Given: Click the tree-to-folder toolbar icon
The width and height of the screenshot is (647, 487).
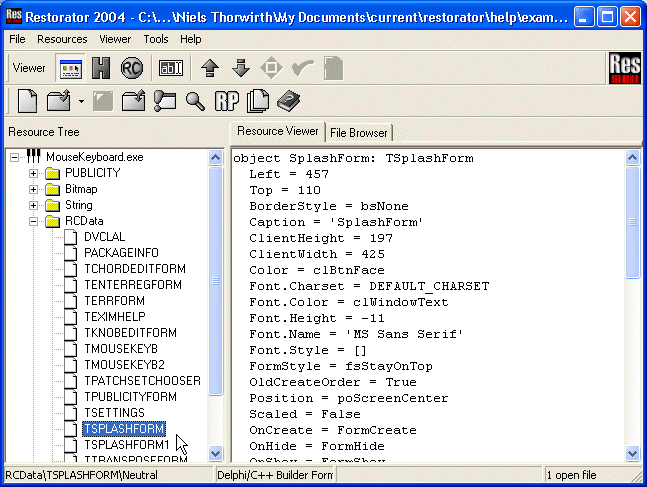Looking at the screenshot, I should [x=165, y=101].
